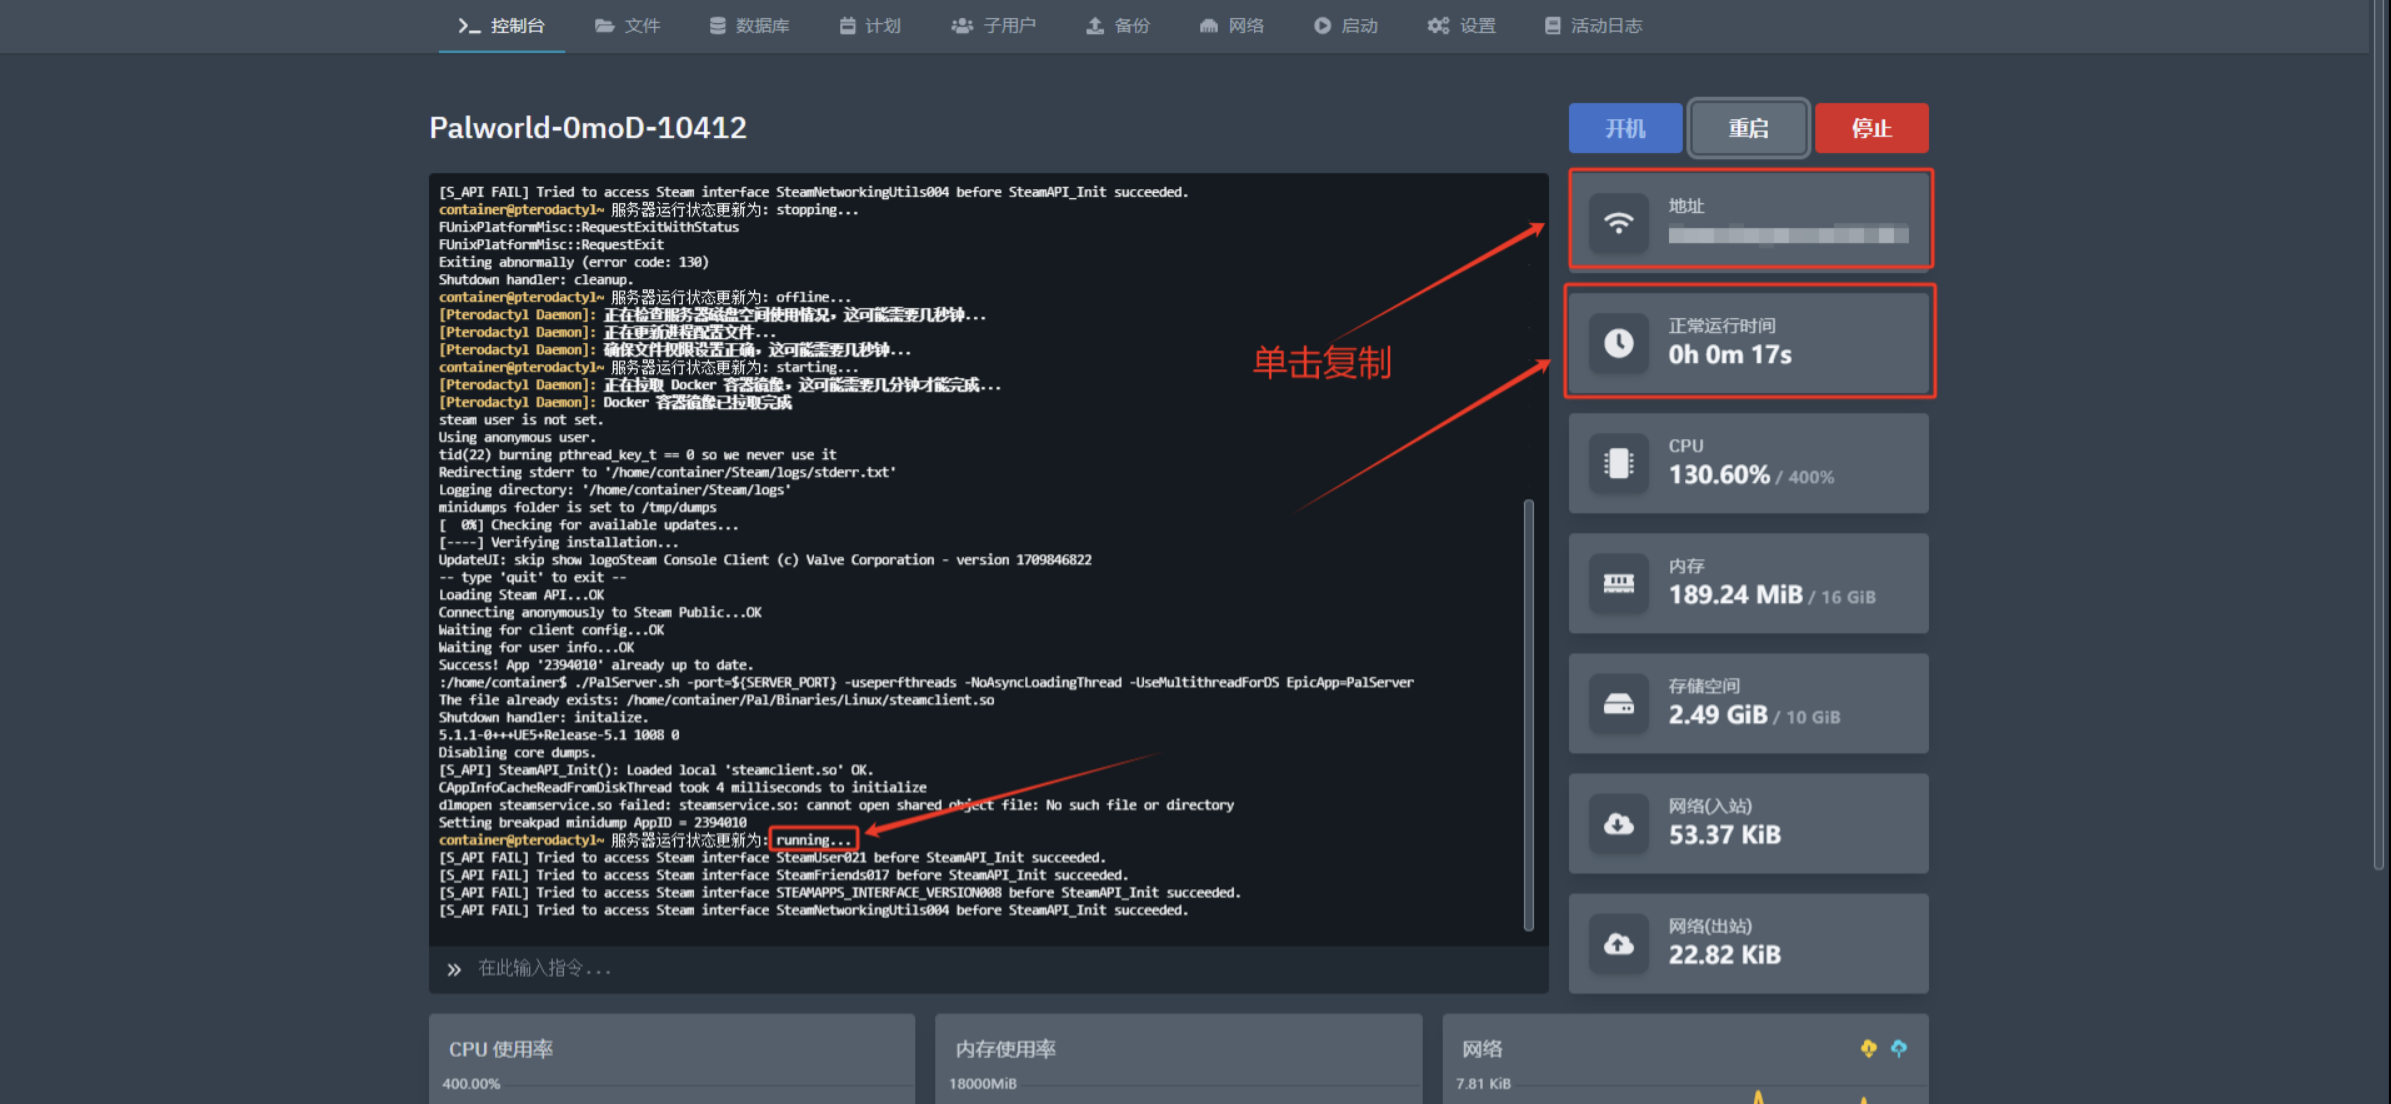Click the uptime value 0h 0m 17s
The width and height of the screenshot is (2391, 1104).
(x=1730, y=355)
